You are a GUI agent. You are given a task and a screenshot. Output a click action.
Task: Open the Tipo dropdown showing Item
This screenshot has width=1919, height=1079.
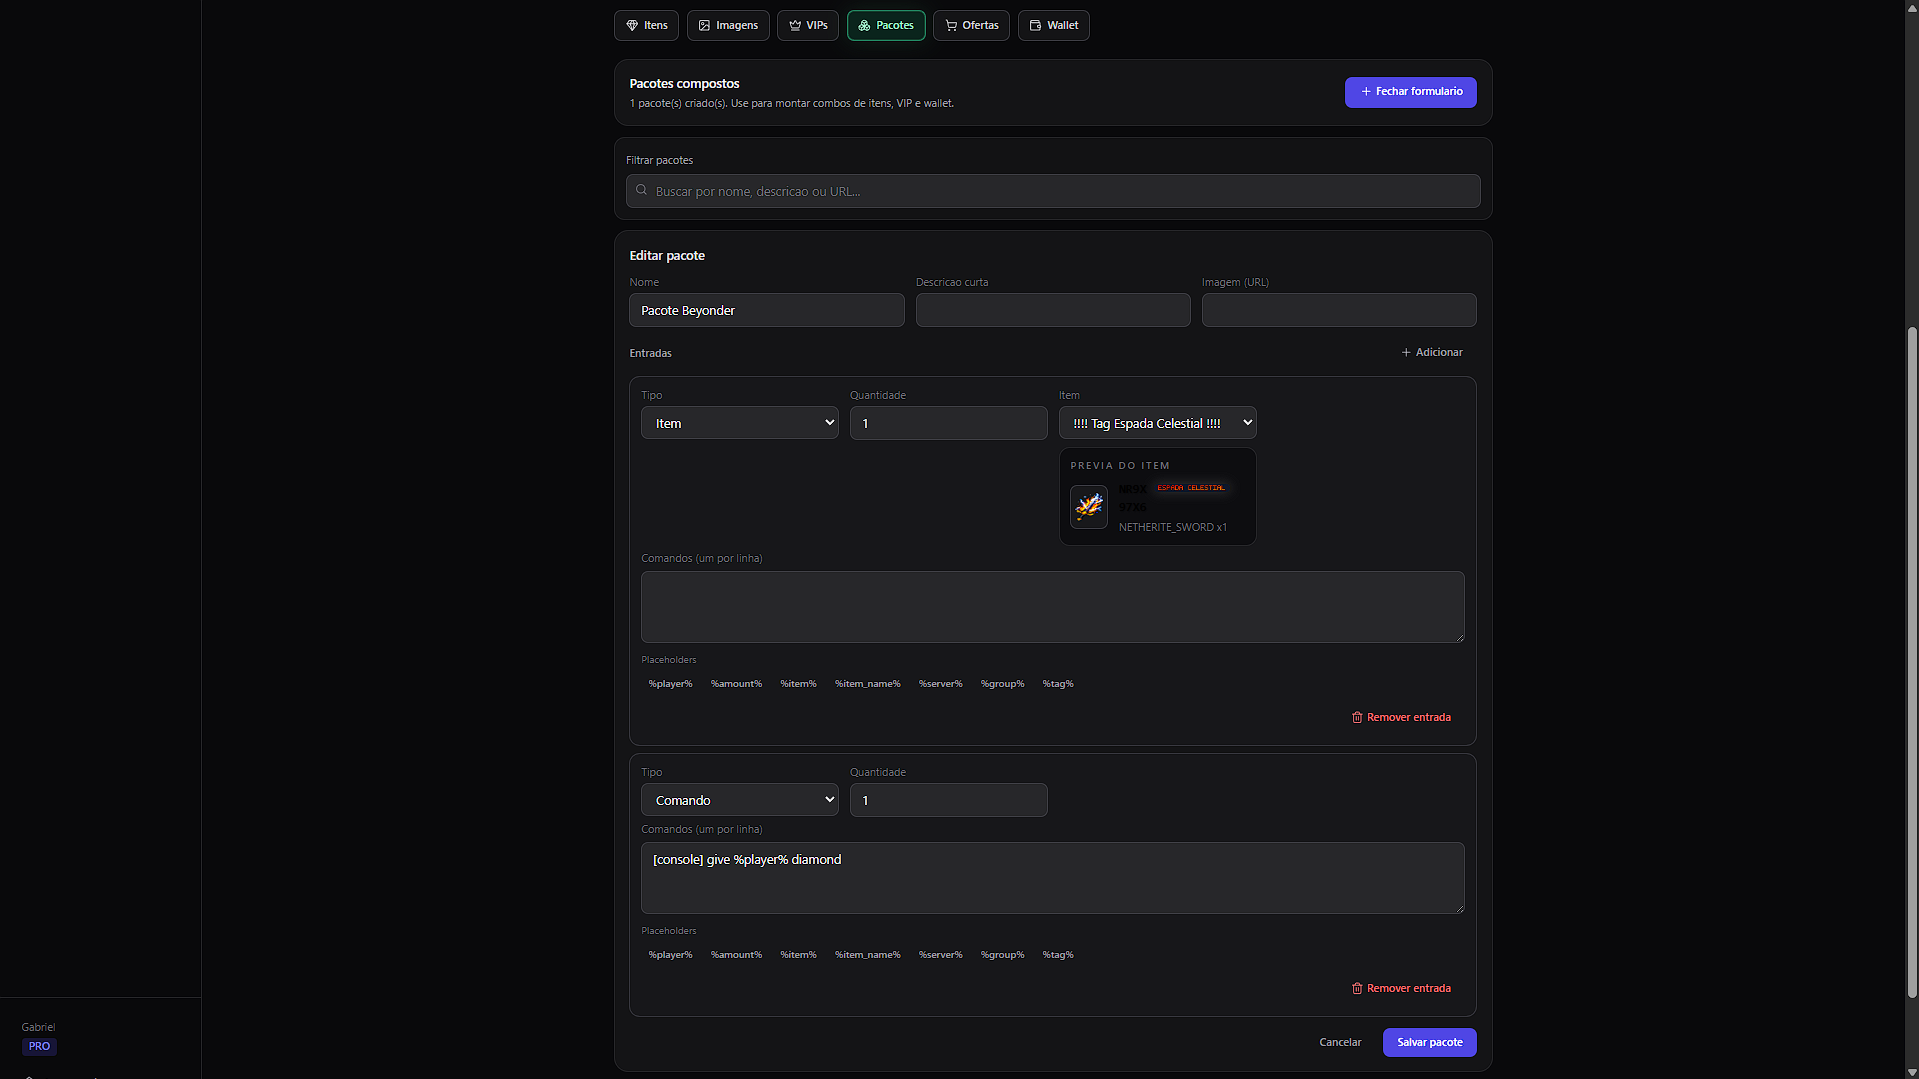pos(739,423)
